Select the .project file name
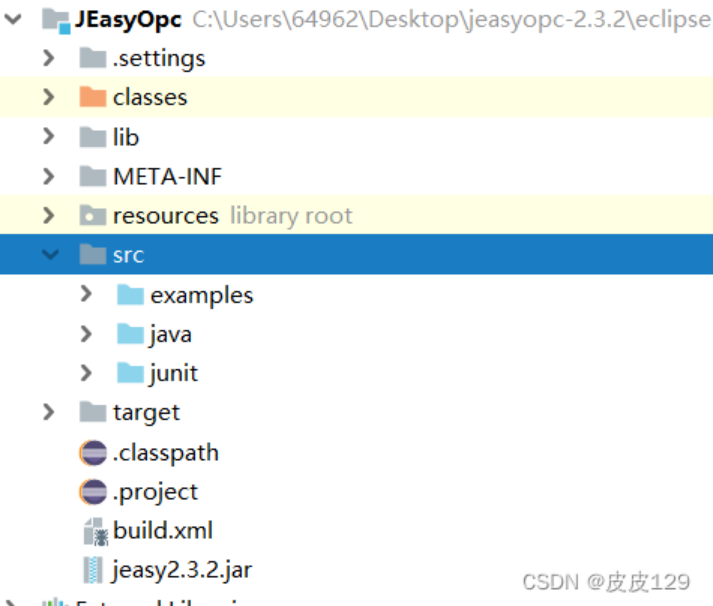The image size is (713, 606). pyautogui.click(x=156, y=493)
